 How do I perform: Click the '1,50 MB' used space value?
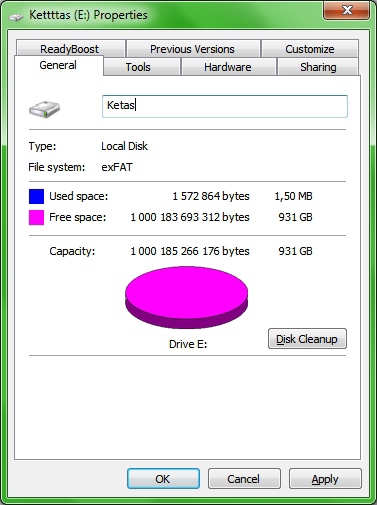click(x=293, y=196)
